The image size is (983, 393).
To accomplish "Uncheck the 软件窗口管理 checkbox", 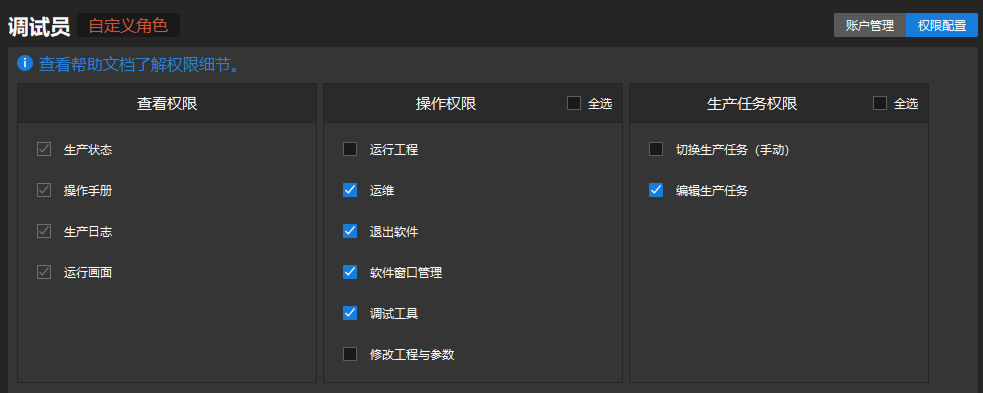I will 350,272.
